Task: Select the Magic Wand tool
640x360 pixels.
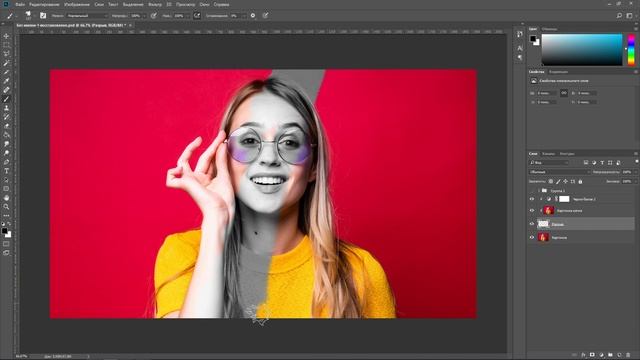Action: 6,63
